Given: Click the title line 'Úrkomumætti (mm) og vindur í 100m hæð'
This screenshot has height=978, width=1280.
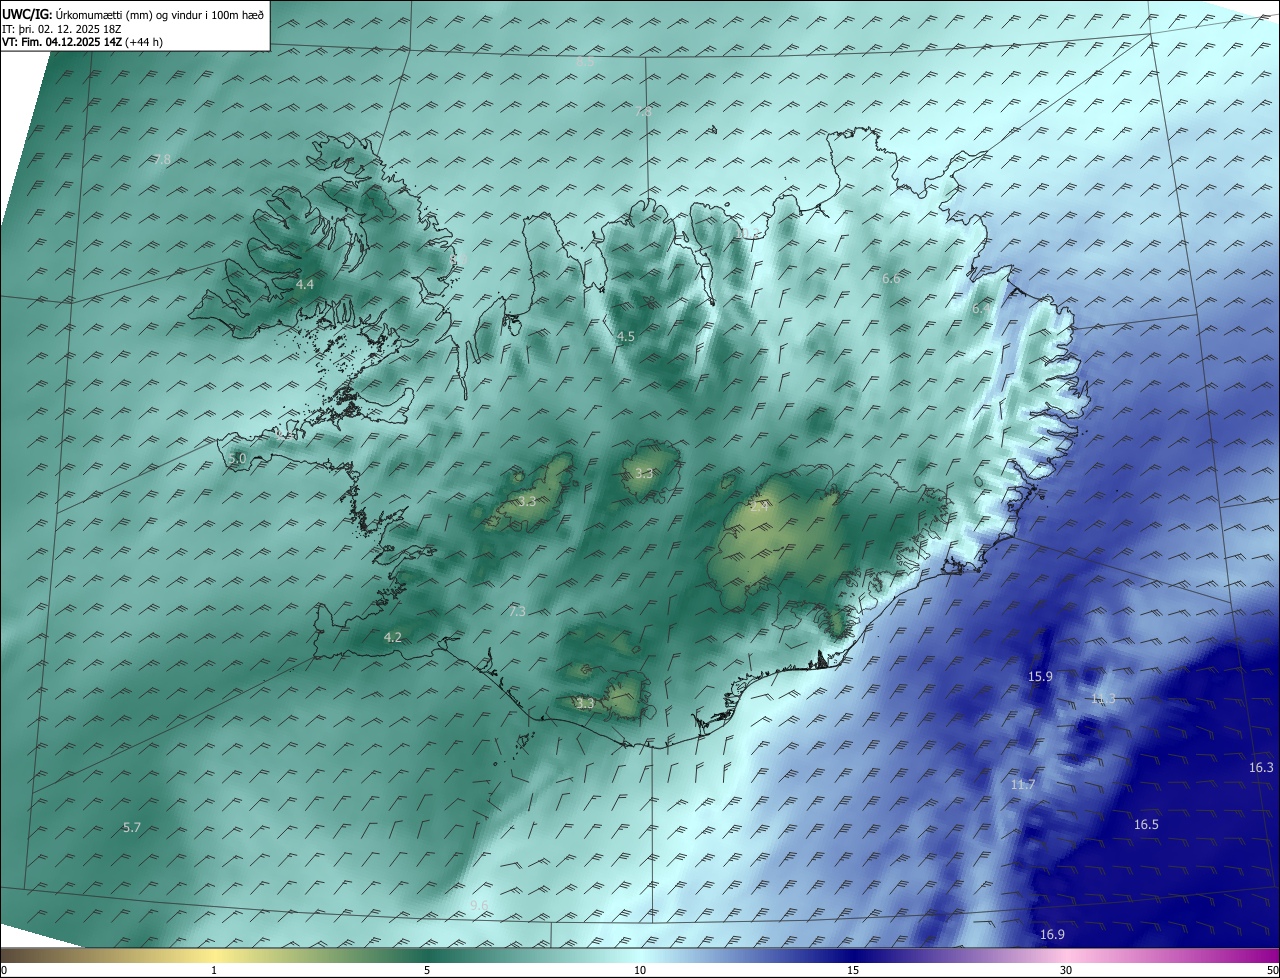Looking at the screenshot, I should tap(159, 15).
